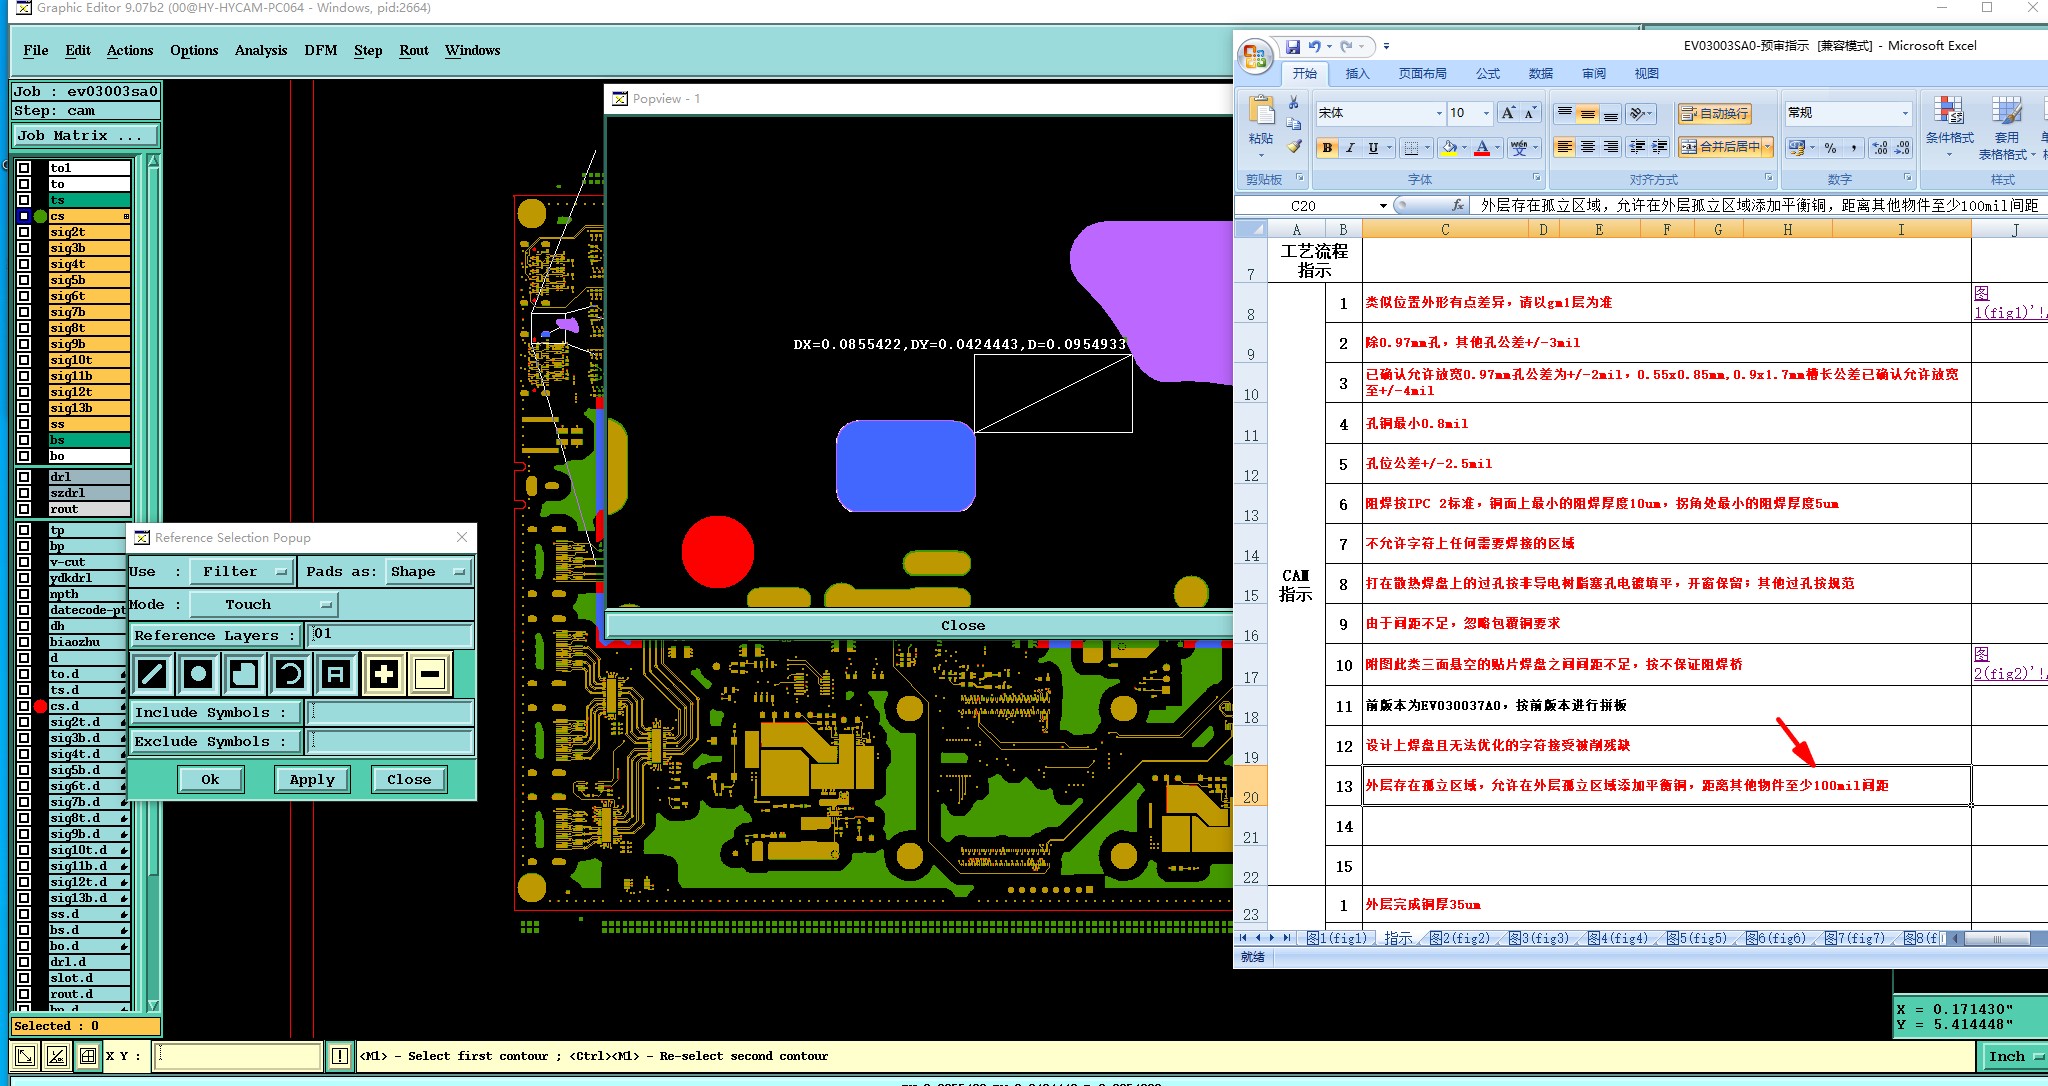Select the arc feature filter icon
Image resolution: width=2048 pixels, height=1086 pixels.
pos(290,675)
